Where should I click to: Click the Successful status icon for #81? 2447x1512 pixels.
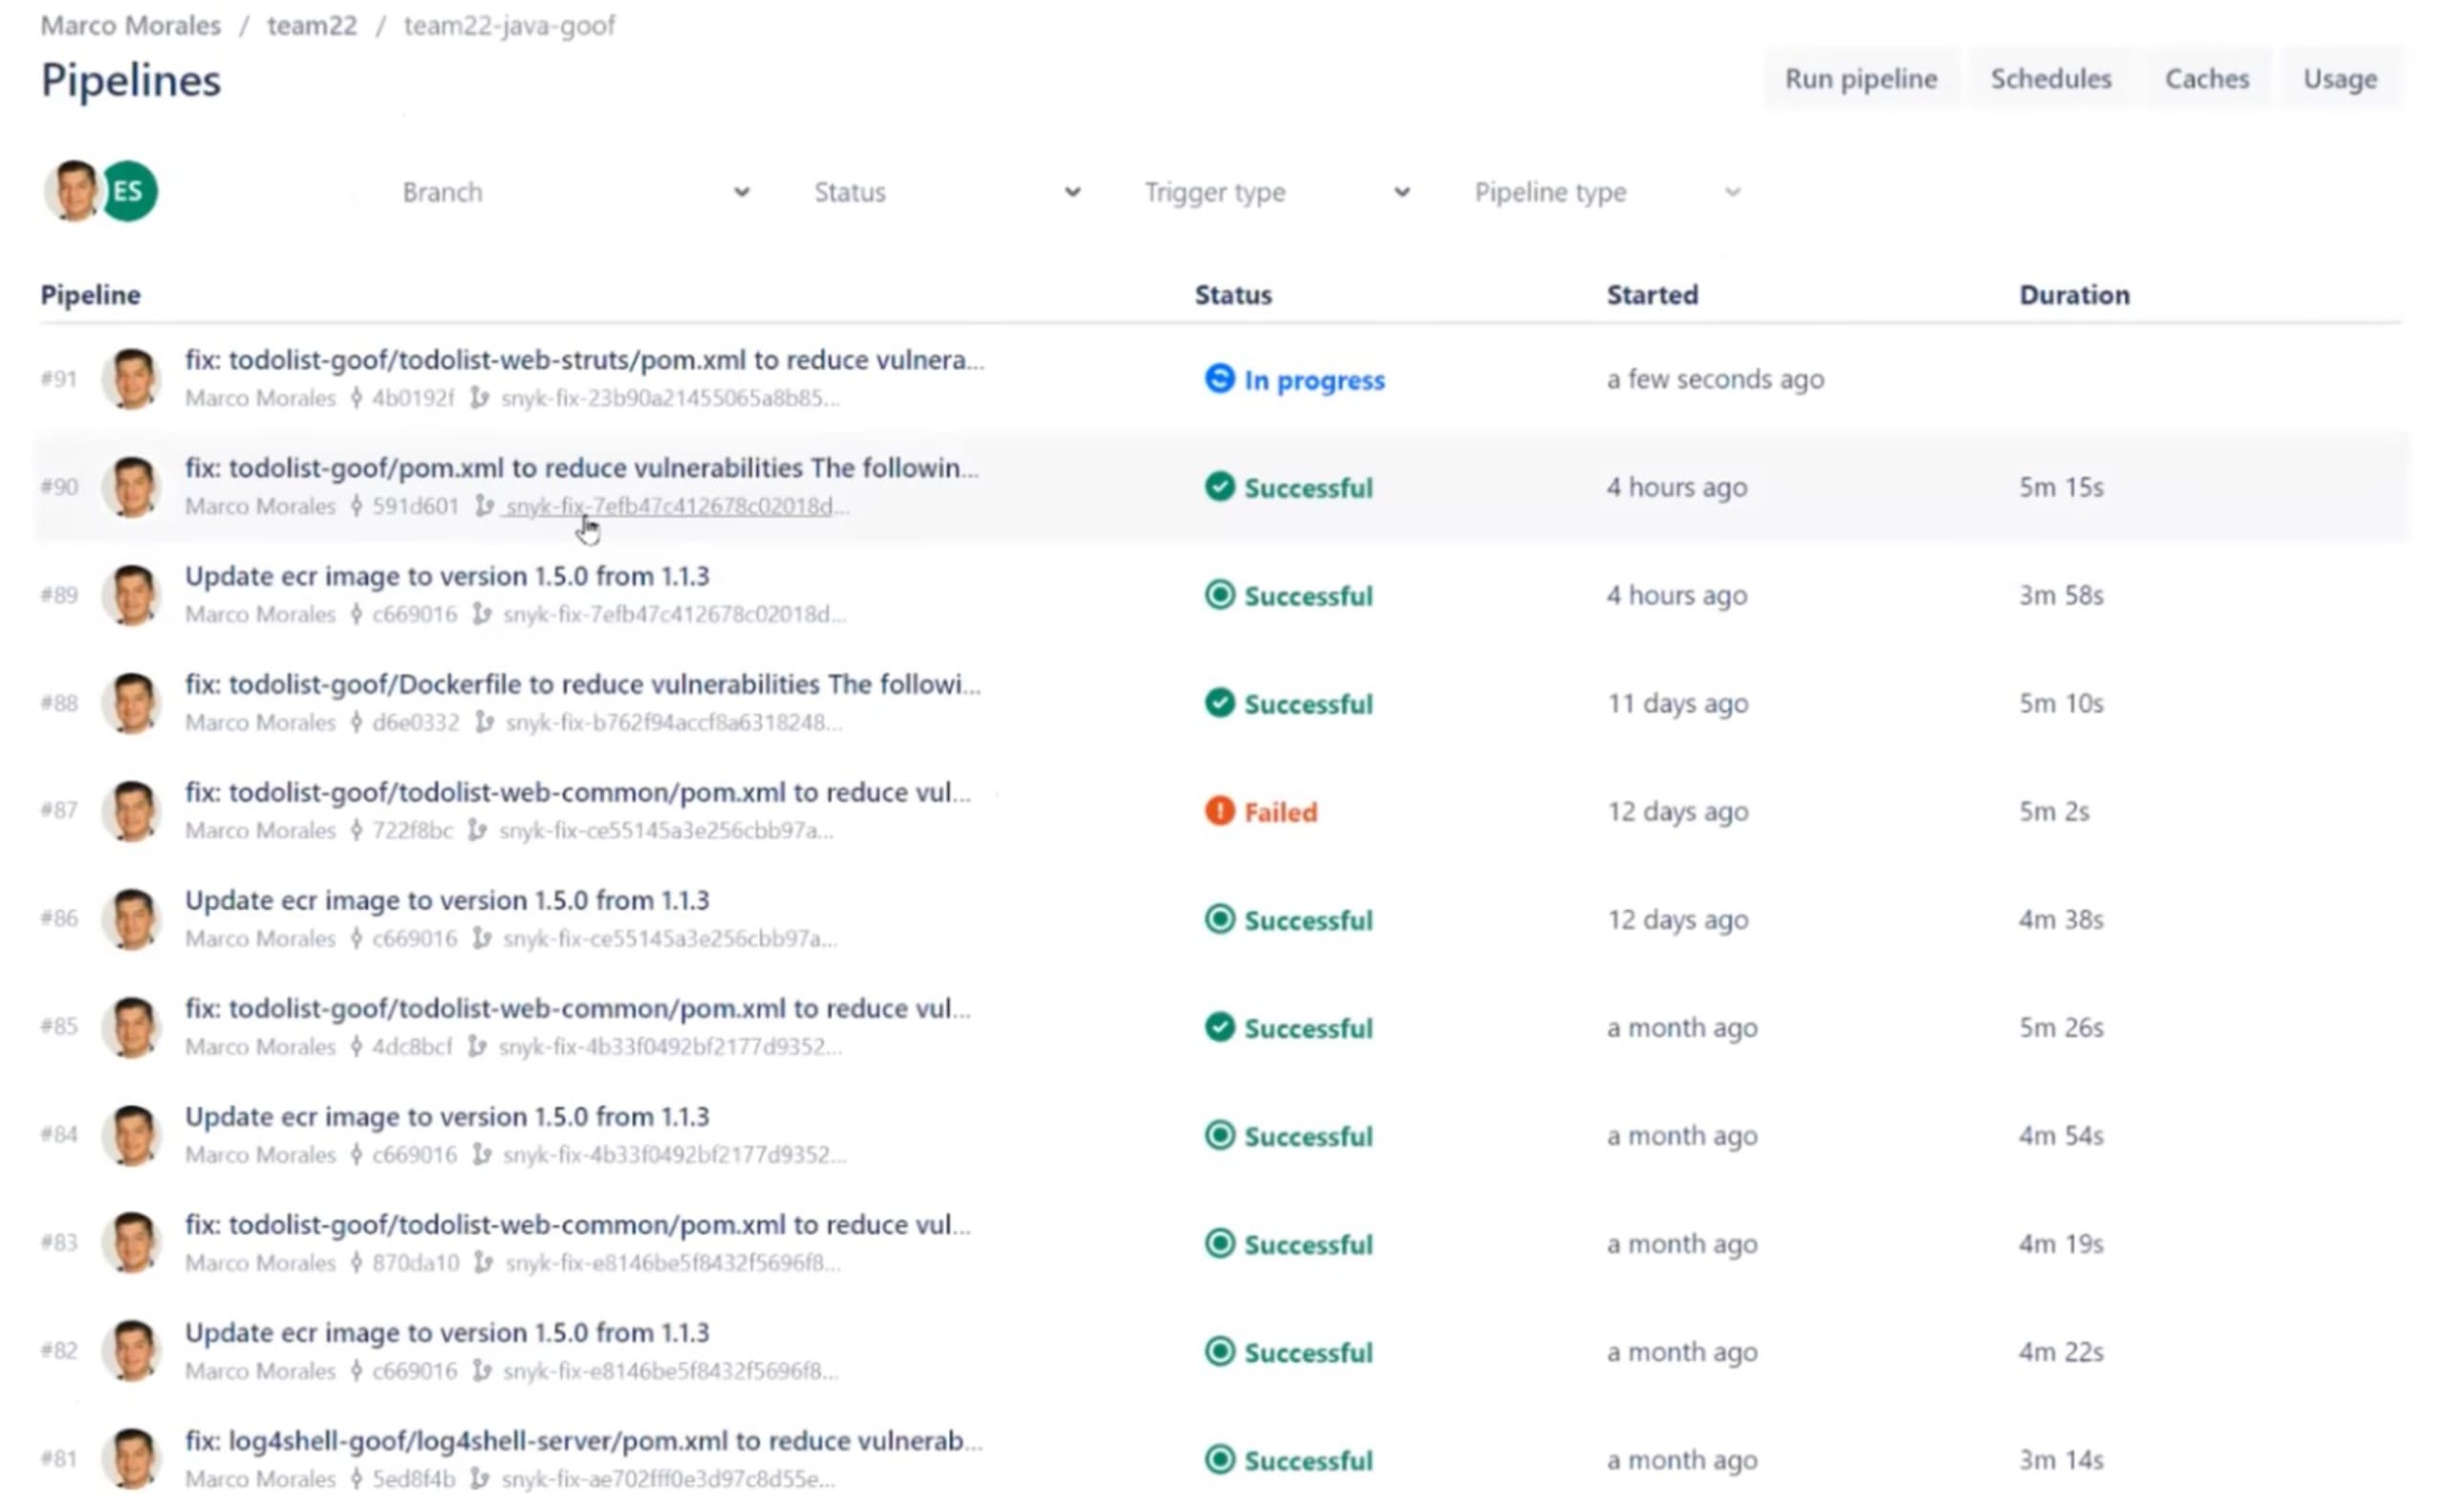pyautogui.click(x=1219, y=1459)
